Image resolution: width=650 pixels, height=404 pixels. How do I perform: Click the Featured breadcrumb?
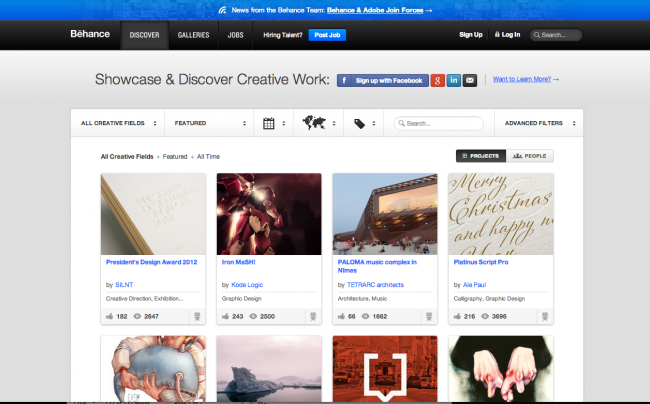175,156
